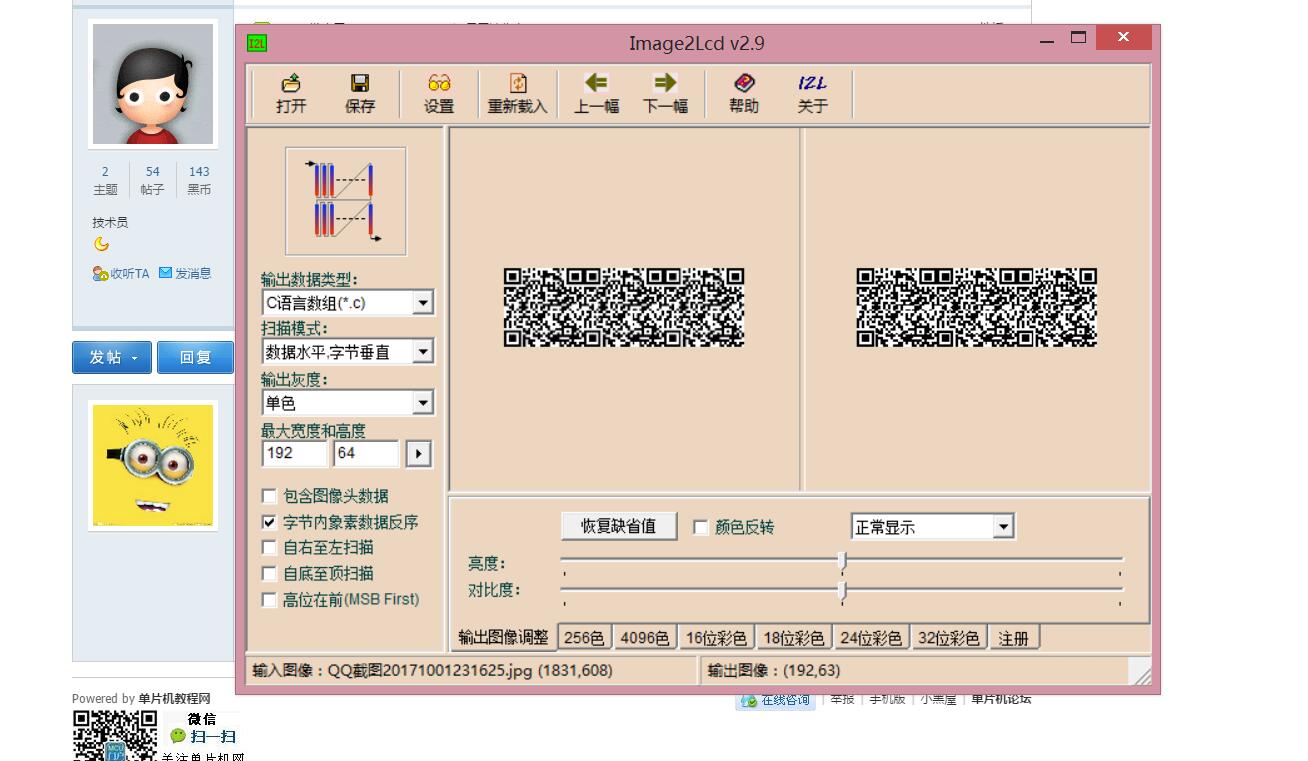Enable 高位在前(MSB First) checkbox
1308x761 pixels.
tap(269, 600)
